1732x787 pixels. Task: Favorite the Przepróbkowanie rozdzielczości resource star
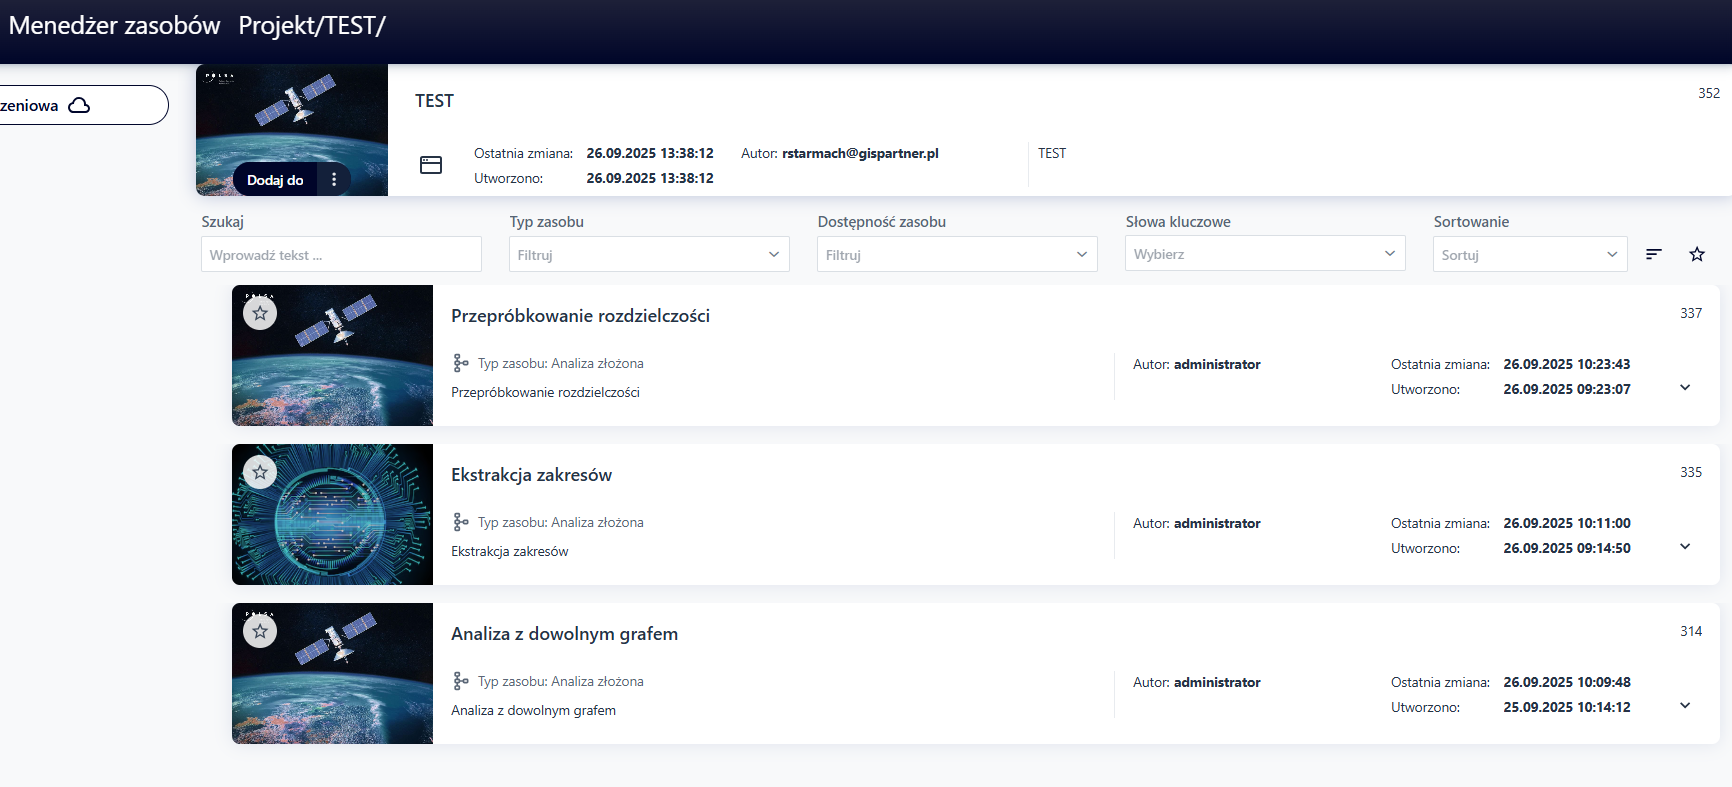[x=260, y=313]
